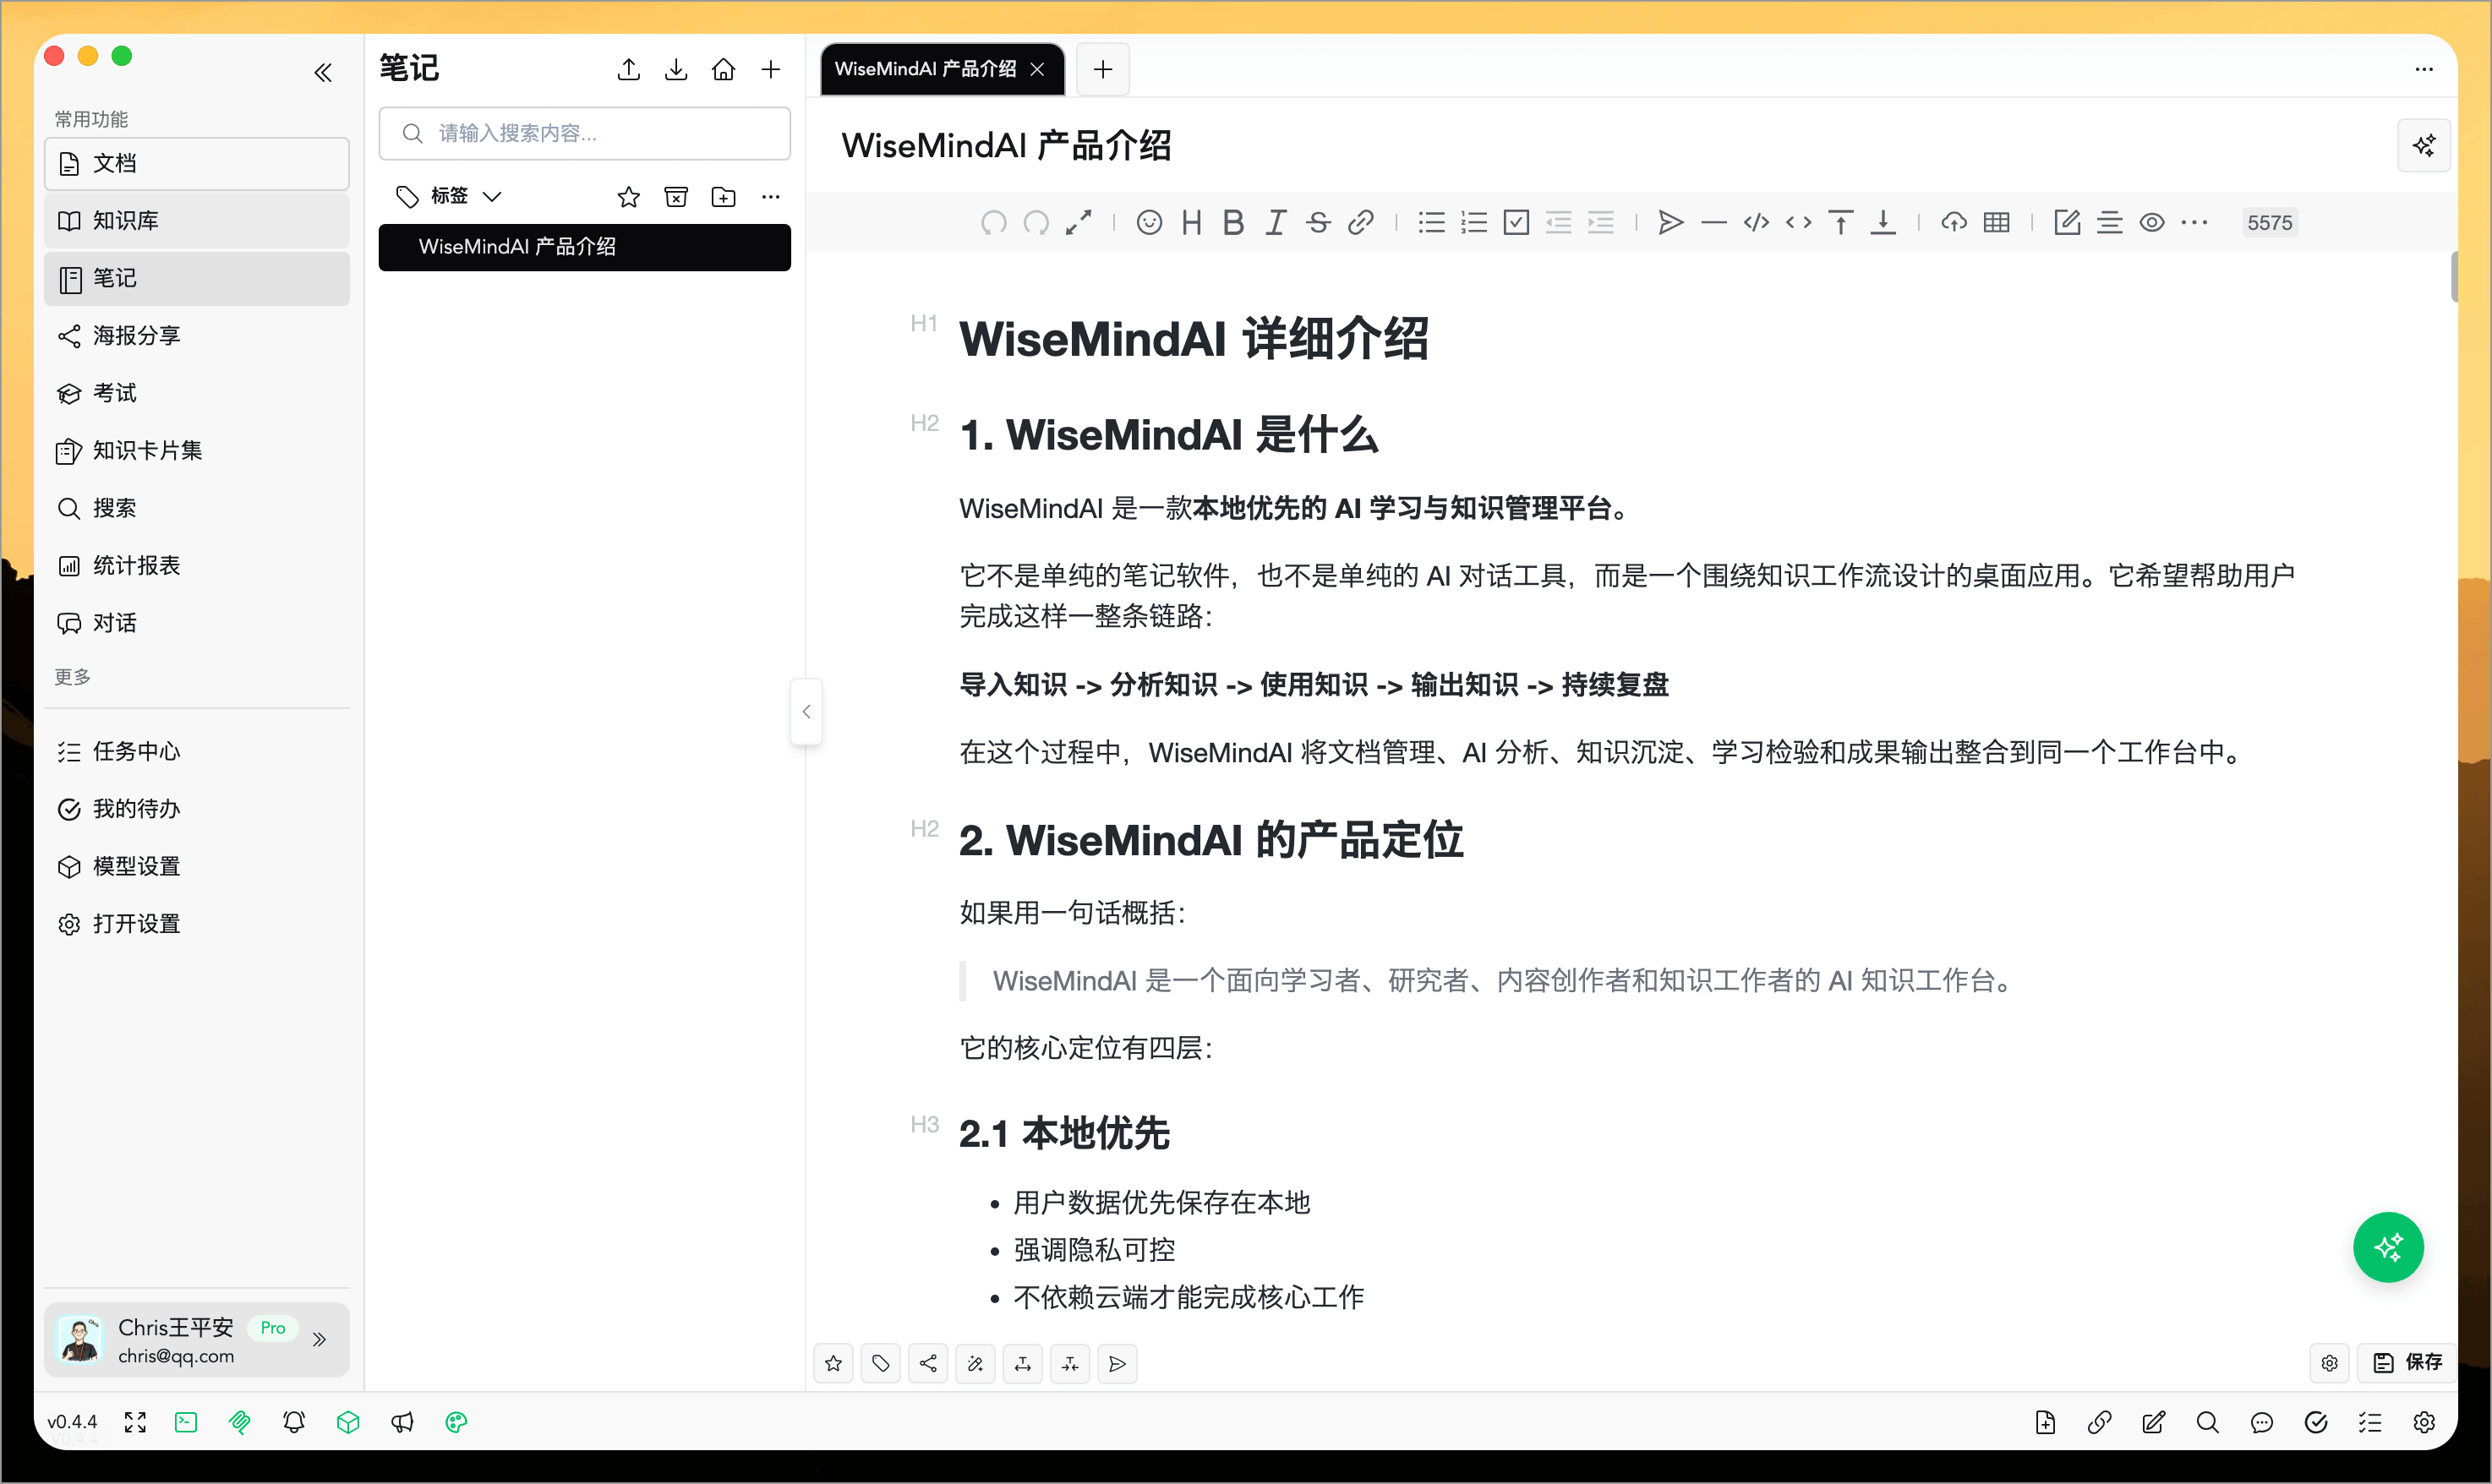Open the Chris王平安 Pro account profile
The height and width of the screenshot is (1484, 2492).
(180, 1340)
